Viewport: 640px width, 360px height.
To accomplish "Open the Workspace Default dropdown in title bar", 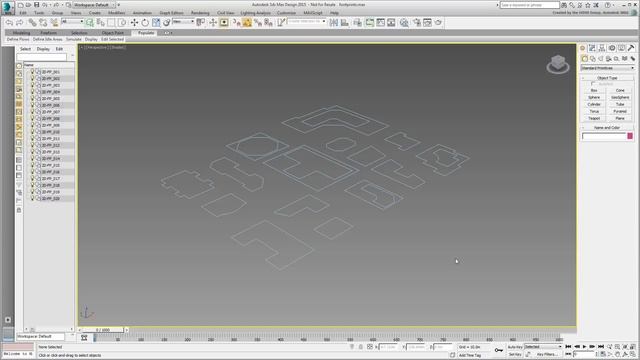I will coord(94,5).
